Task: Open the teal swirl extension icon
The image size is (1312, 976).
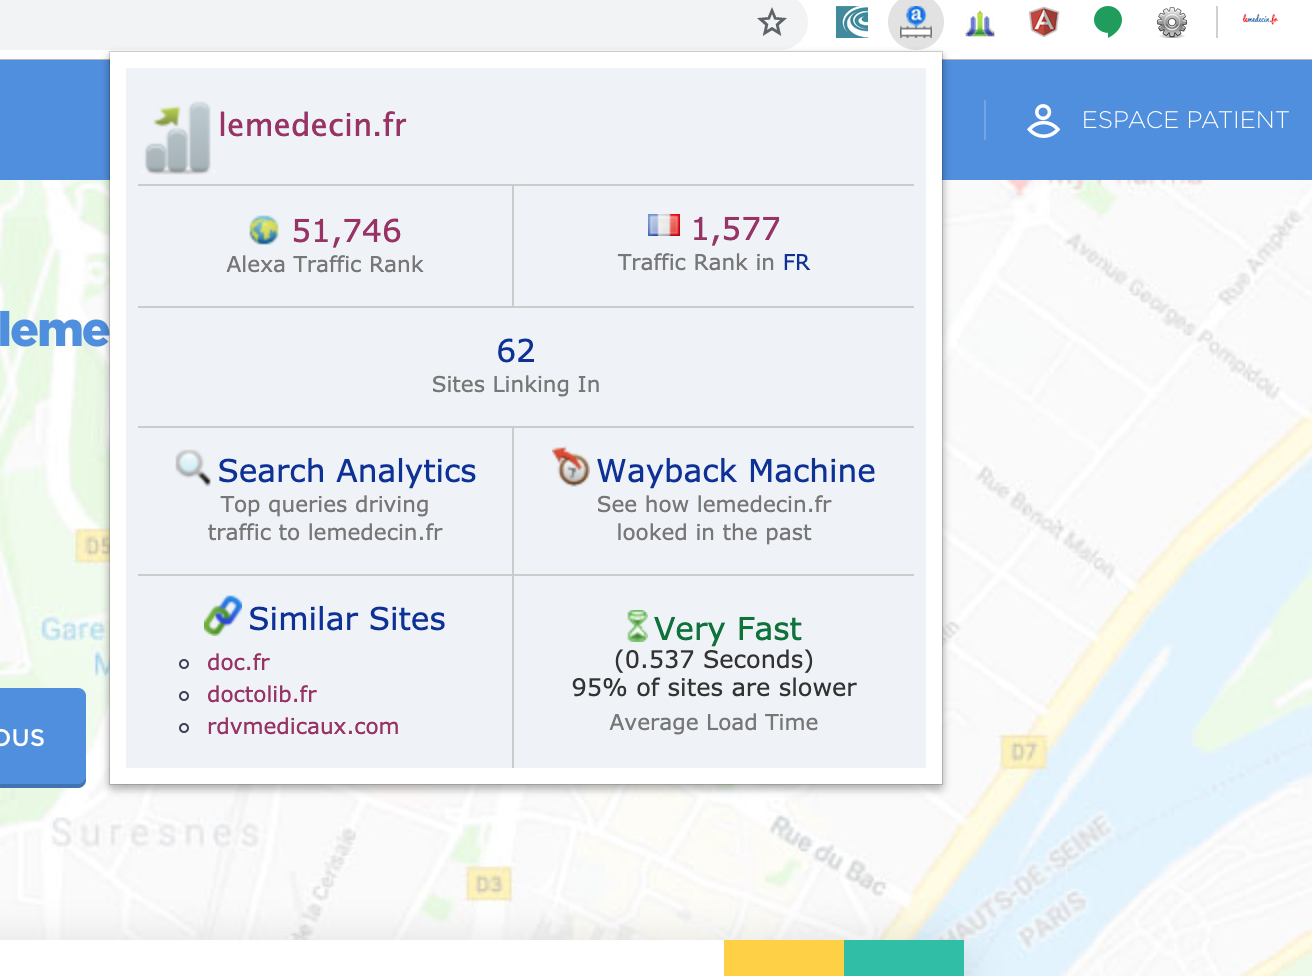Action: pyautogui.click(x=852, y=22)
